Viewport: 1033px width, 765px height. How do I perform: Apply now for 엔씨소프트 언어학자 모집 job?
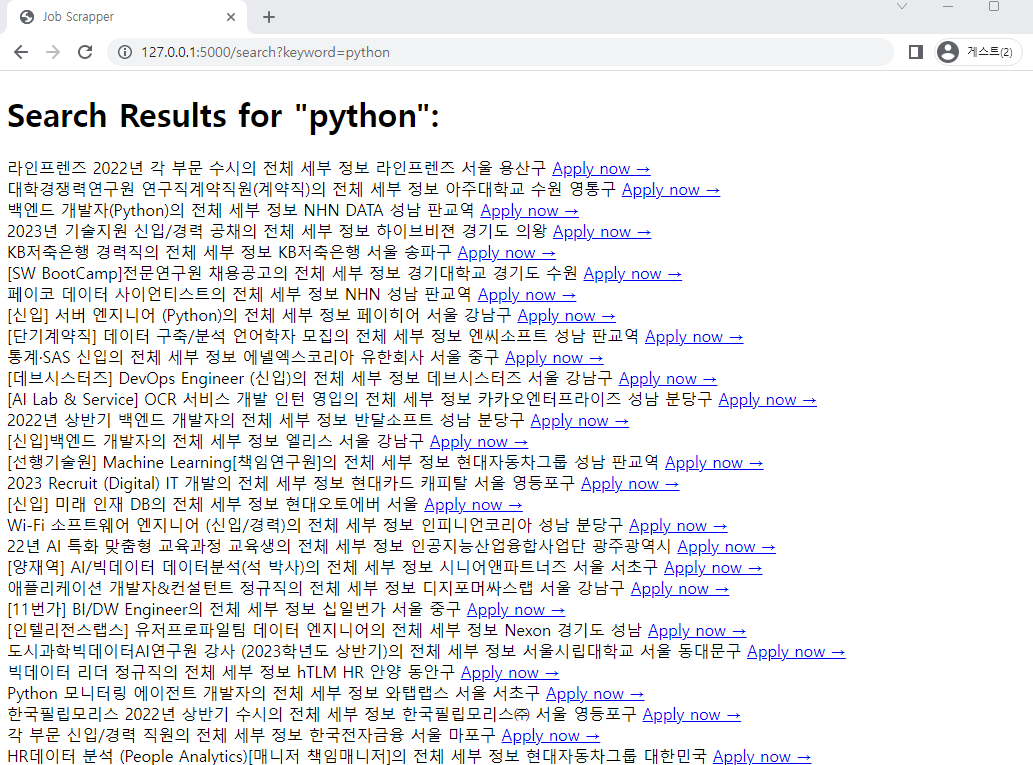point(694,337)
